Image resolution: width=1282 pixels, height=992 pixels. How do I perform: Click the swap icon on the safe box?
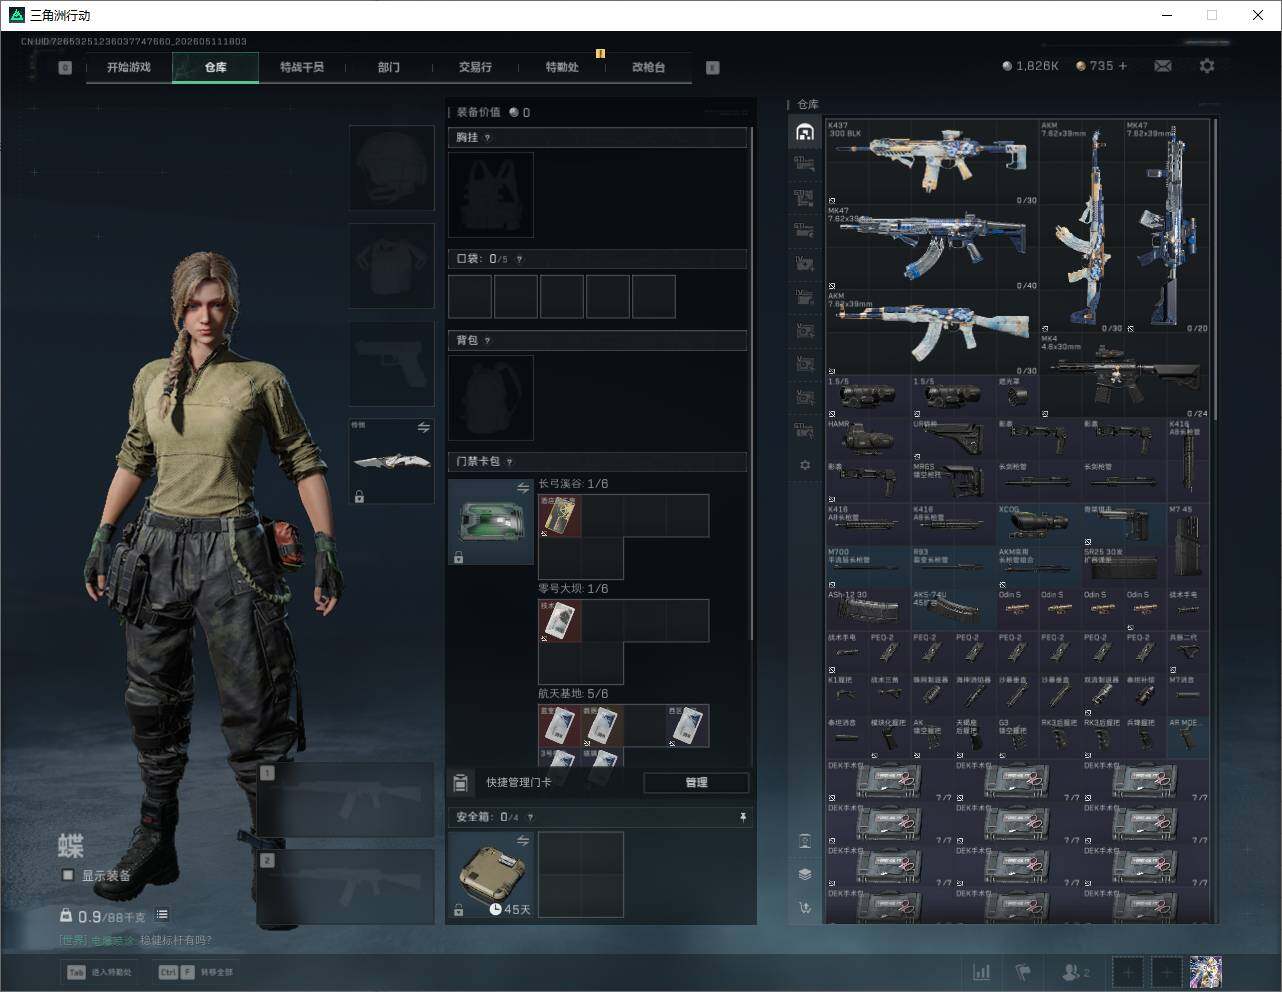click(x=523, y=841)
